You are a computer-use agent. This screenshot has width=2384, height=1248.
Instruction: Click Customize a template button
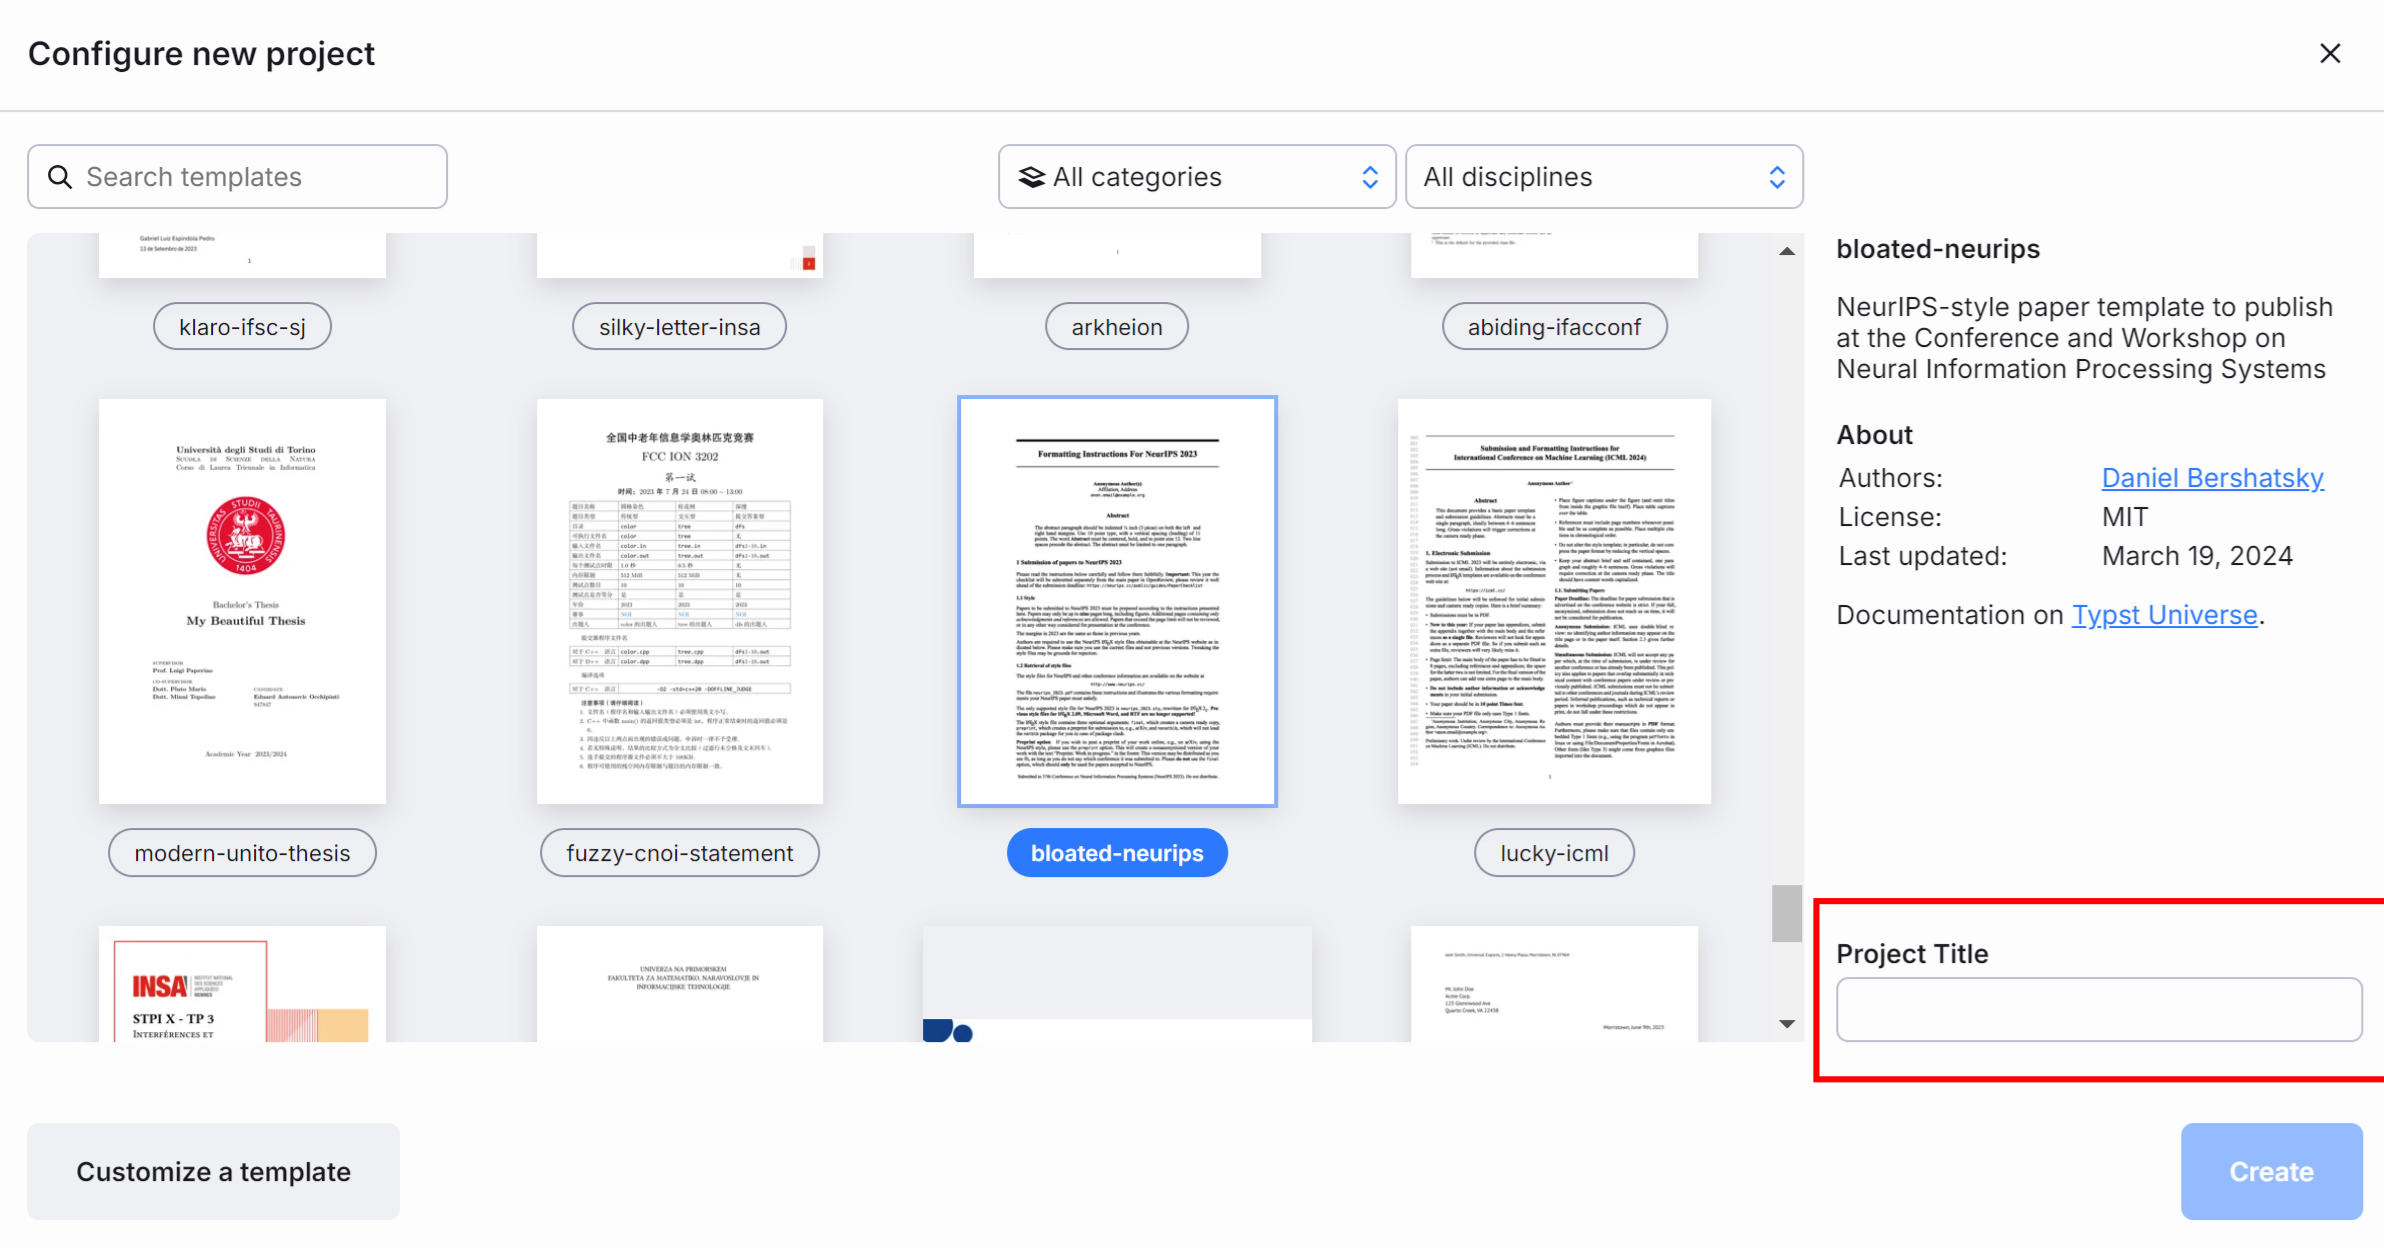click(x=213, y=1171)
